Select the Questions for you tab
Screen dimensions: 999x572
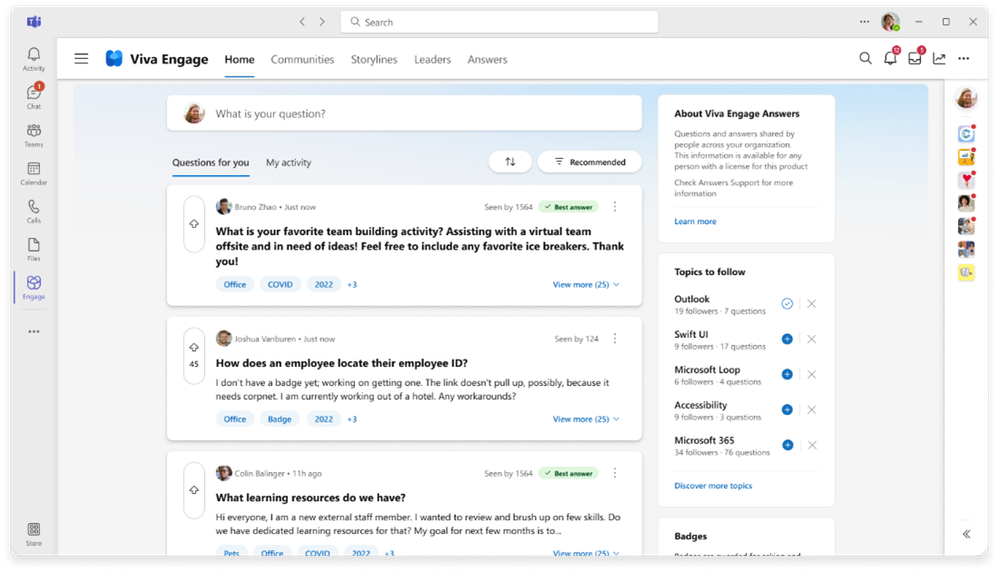[x=210, y=162]
